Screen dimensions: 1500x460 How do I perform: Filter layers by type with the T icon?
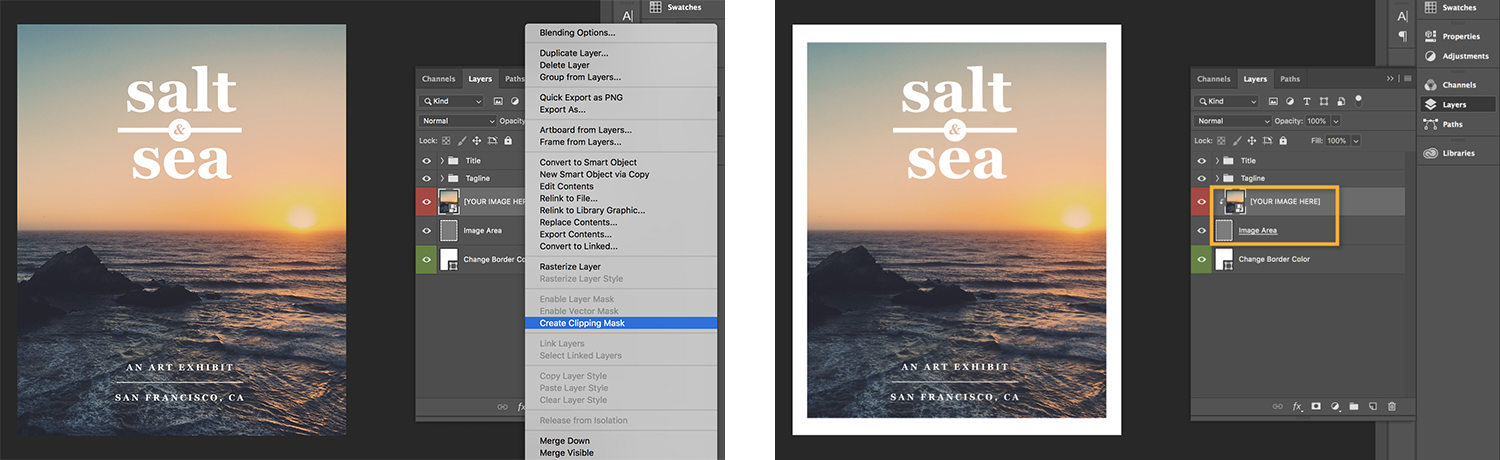click(1307, 101)
